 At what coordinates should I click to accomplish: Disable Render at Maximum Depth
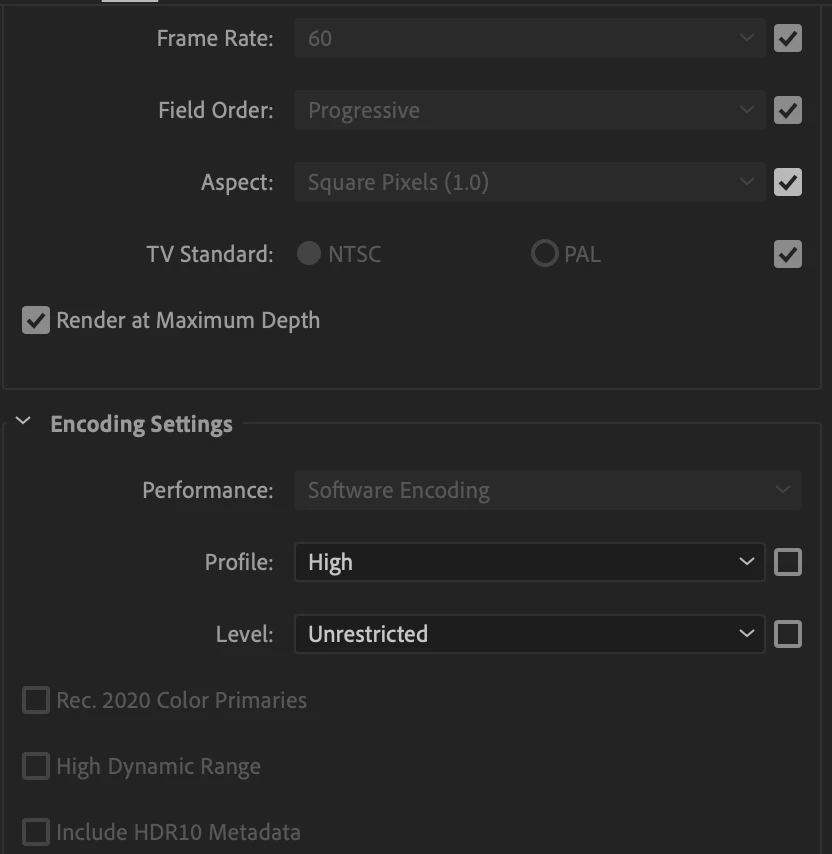(36, 321)
